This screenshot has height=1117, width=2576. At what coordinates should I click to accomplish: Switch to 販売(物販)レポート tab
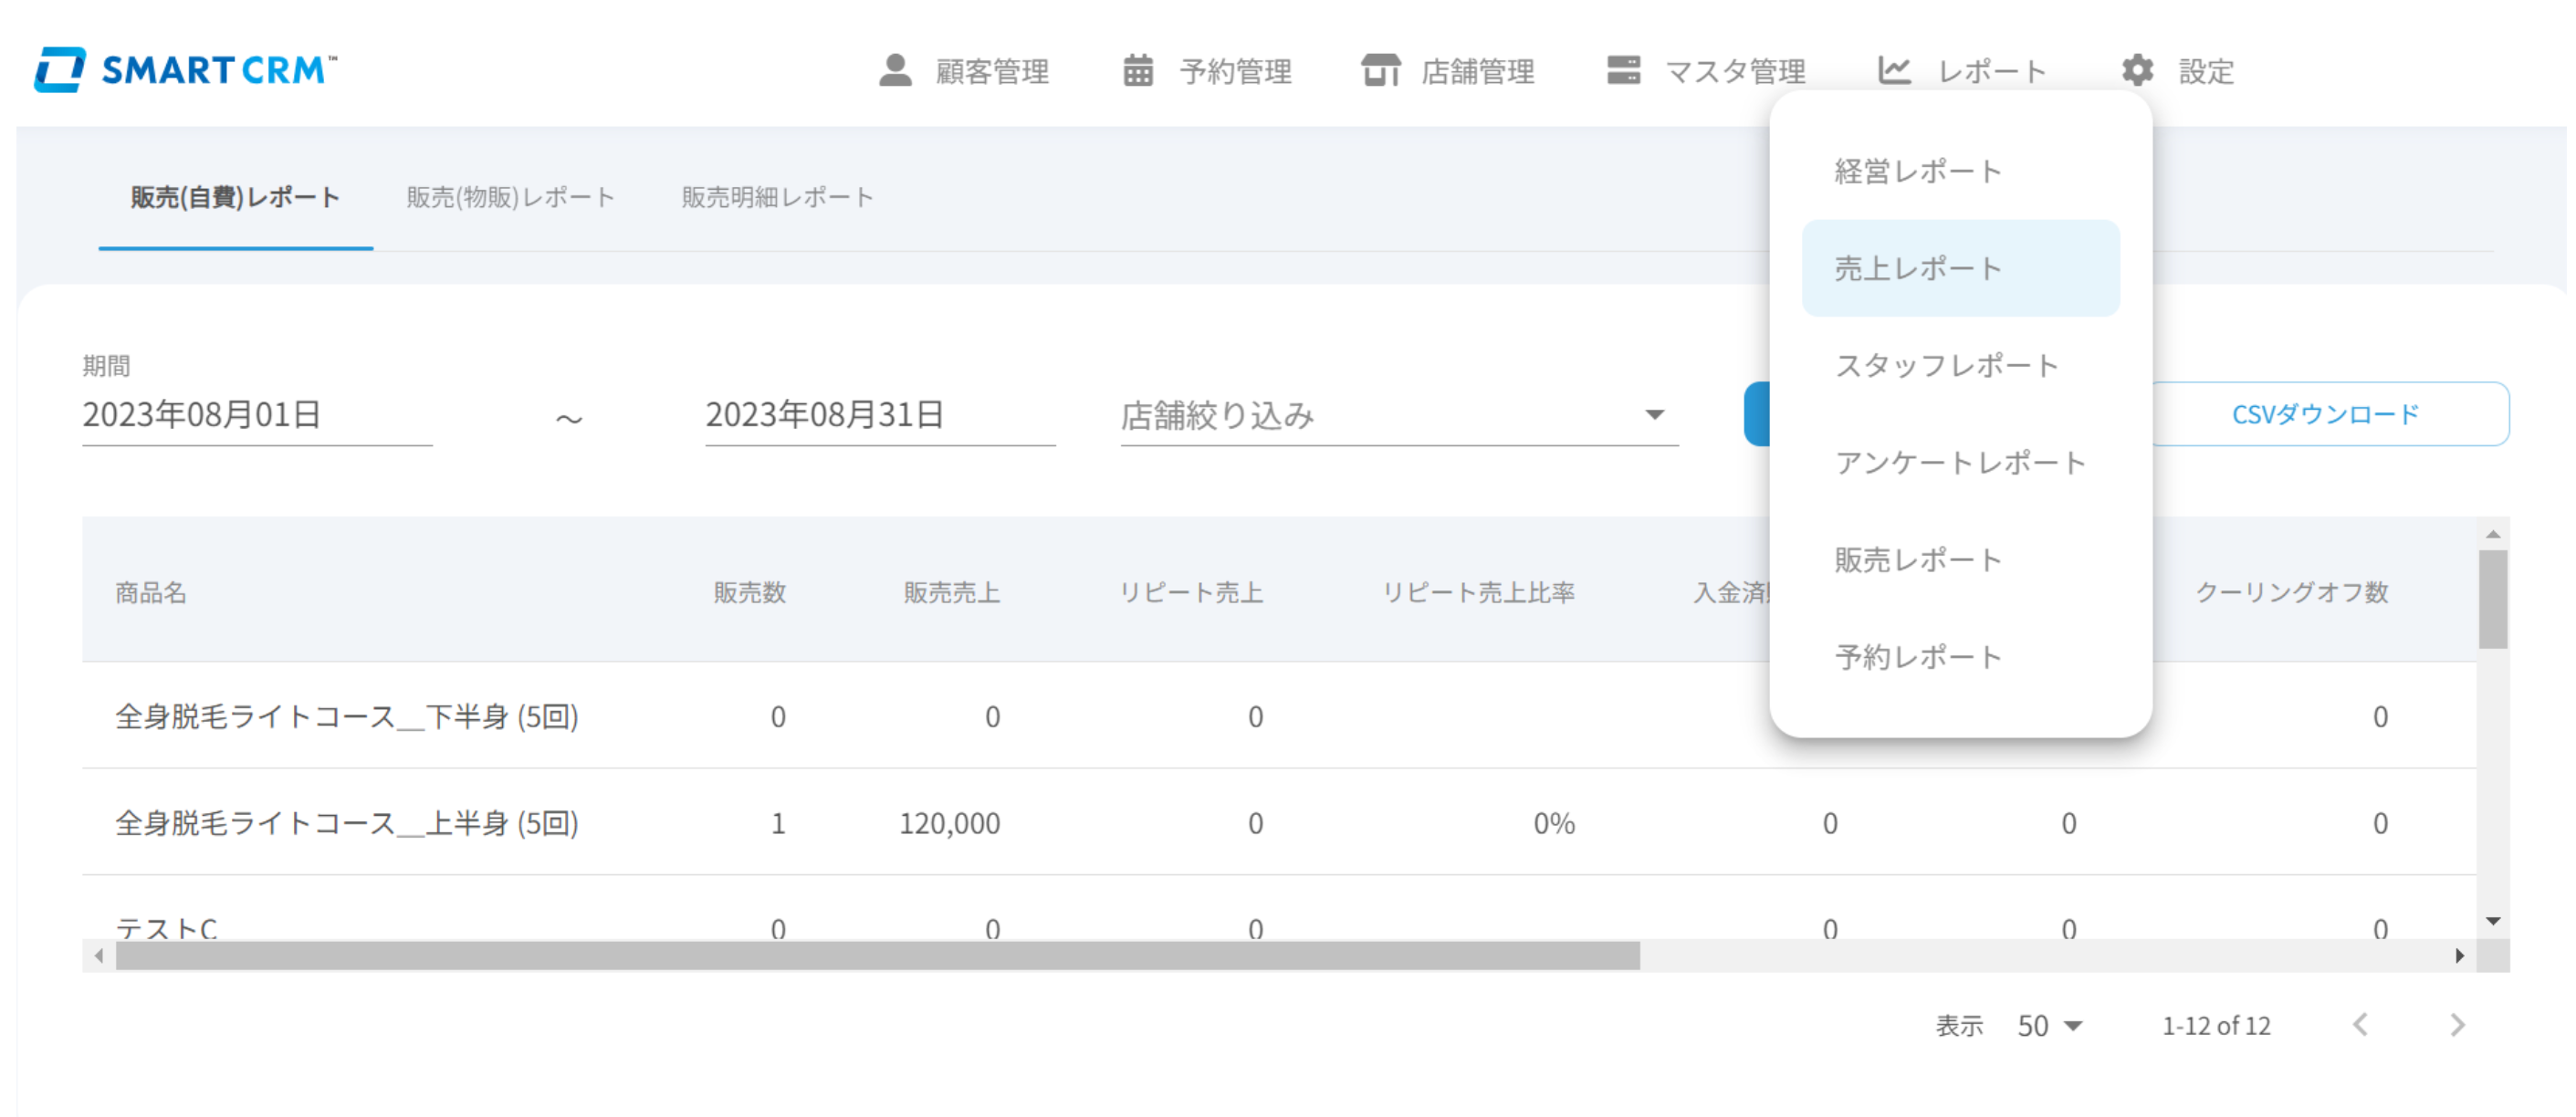pyautogui.click(x=510, y=197)
